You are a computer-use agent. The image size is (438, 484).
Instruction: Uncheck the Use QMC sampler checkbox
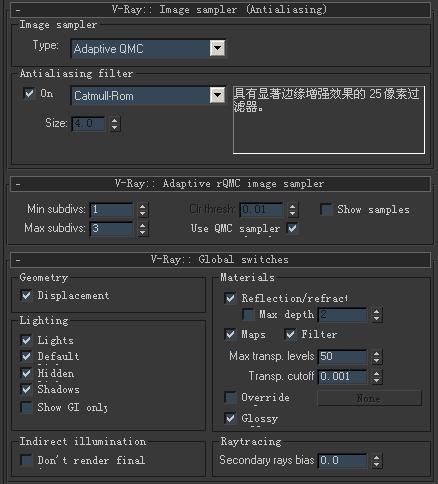tap(292, 228)
